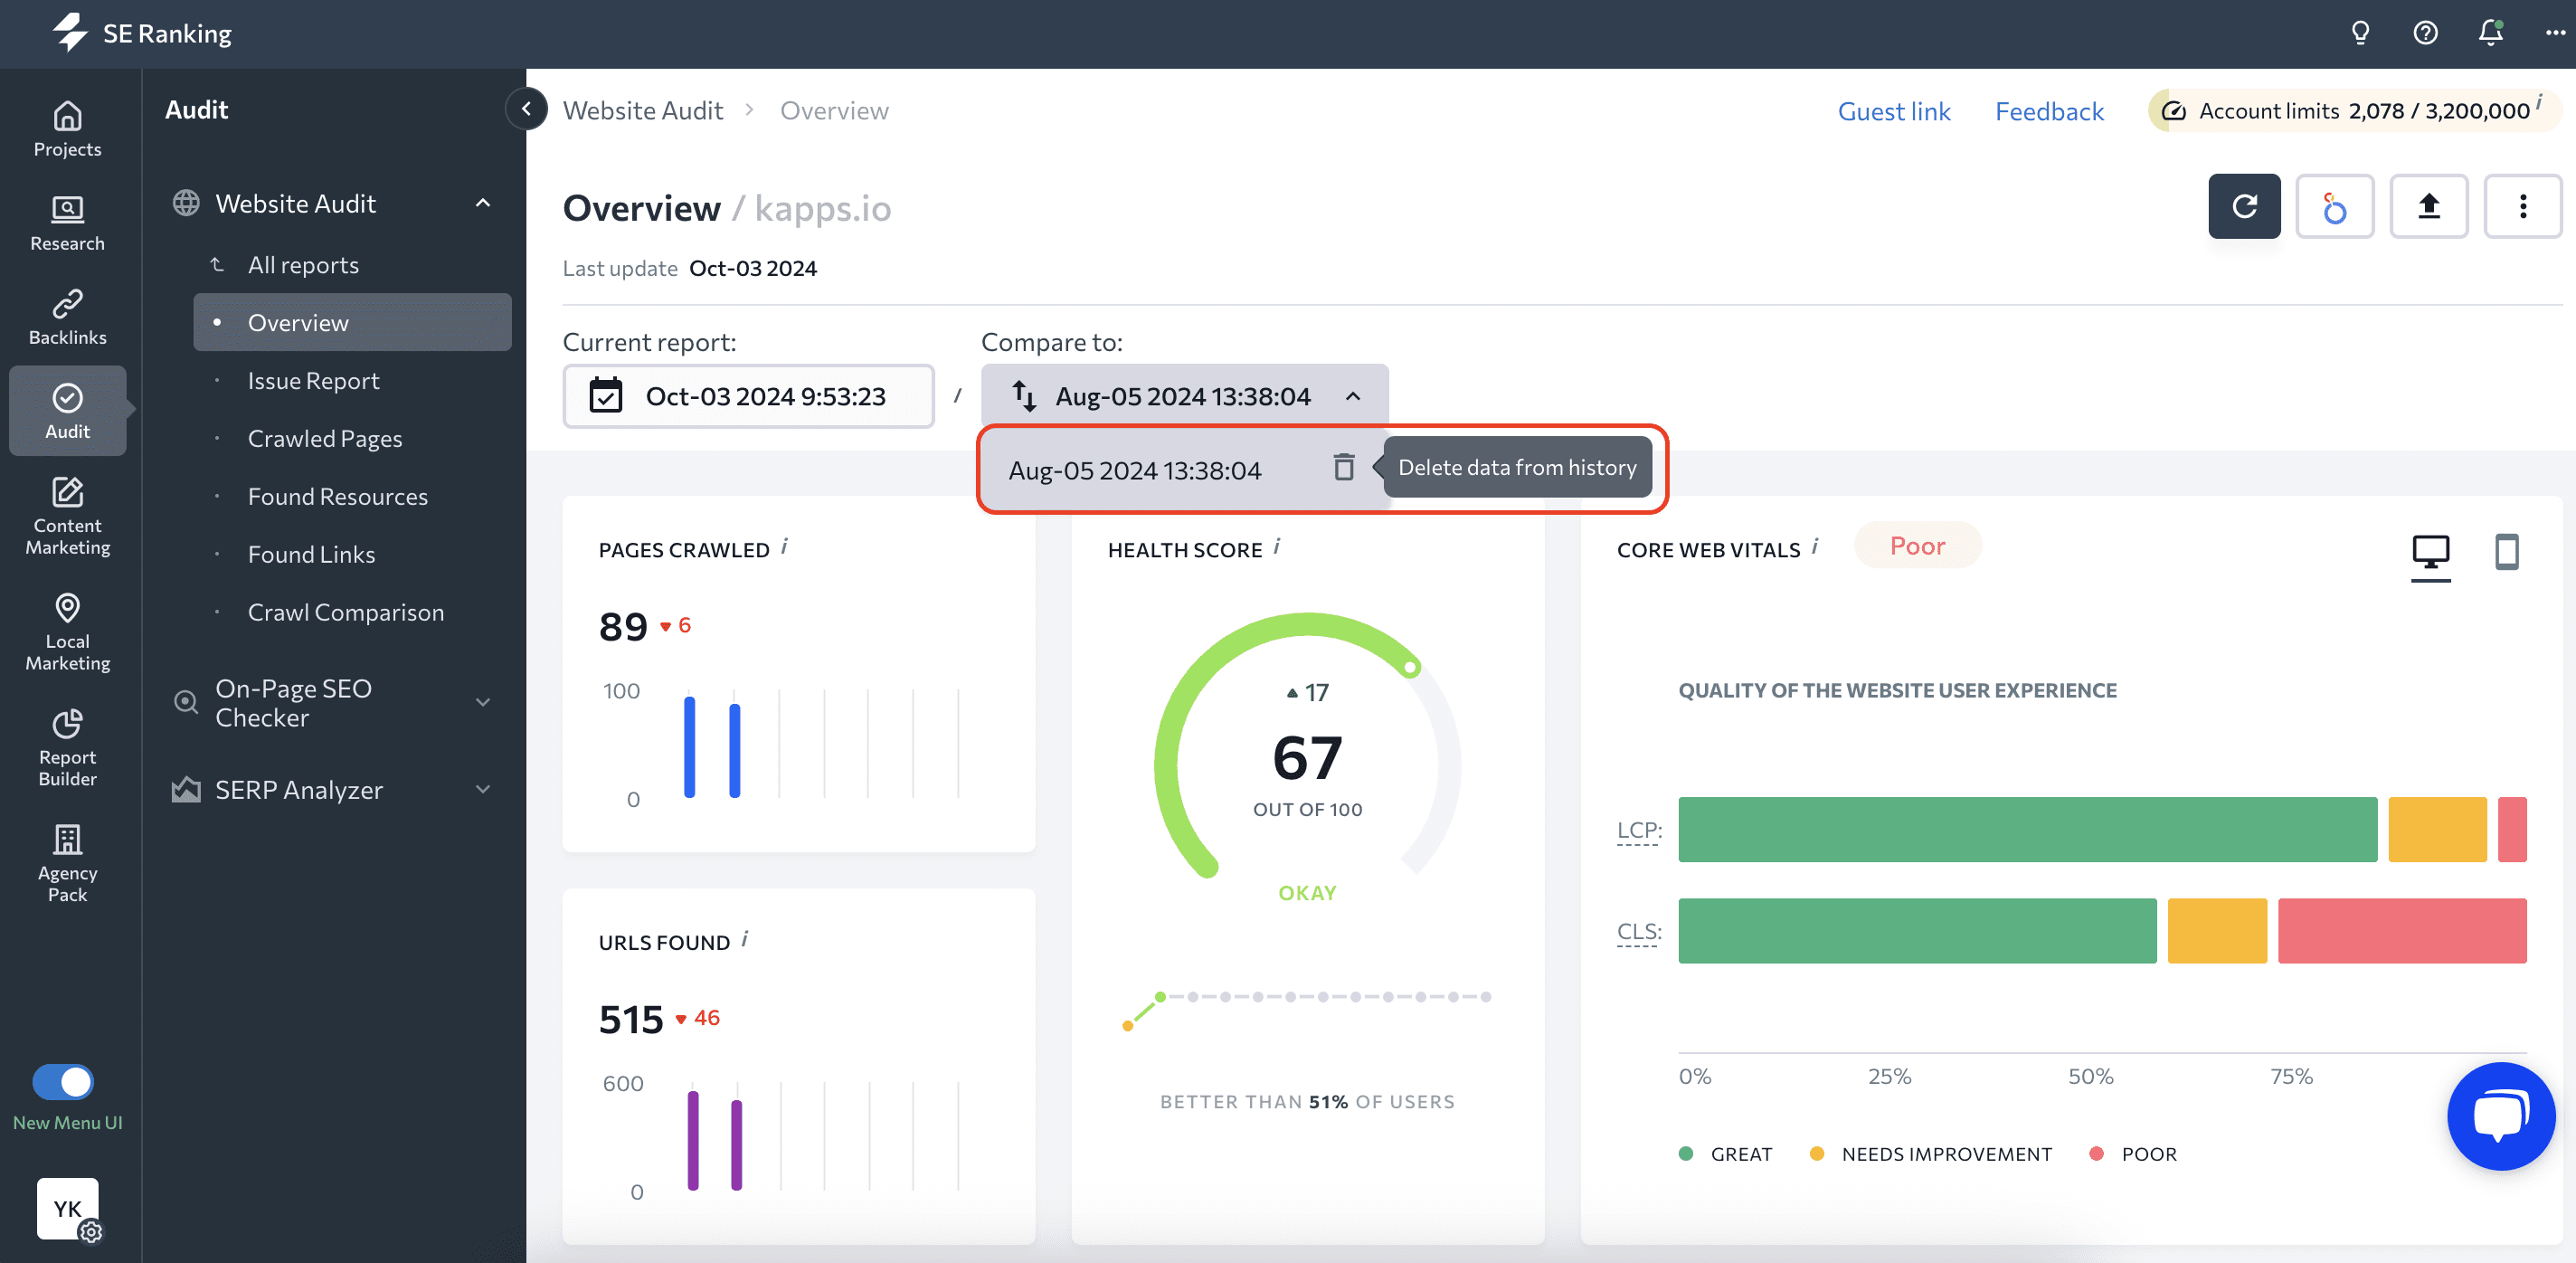Click the Overview breadcrumb
Image resolution: width=2576 pixels, height=1263 pixels.
point(834,110)
